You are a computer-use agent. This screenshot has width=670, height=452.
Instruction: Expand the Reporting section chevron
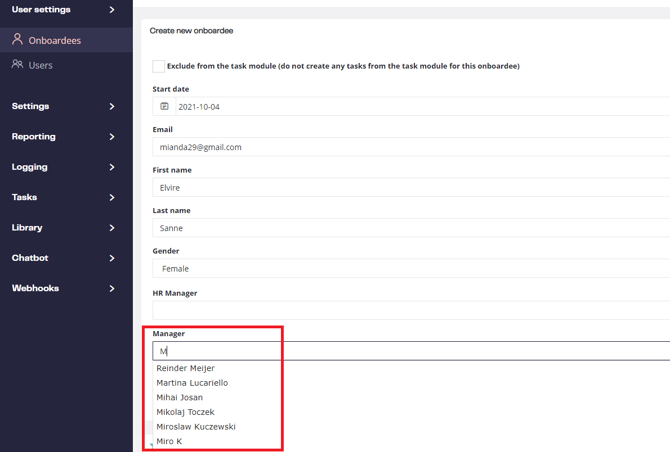pyautogui.click(x=112, y=137)
